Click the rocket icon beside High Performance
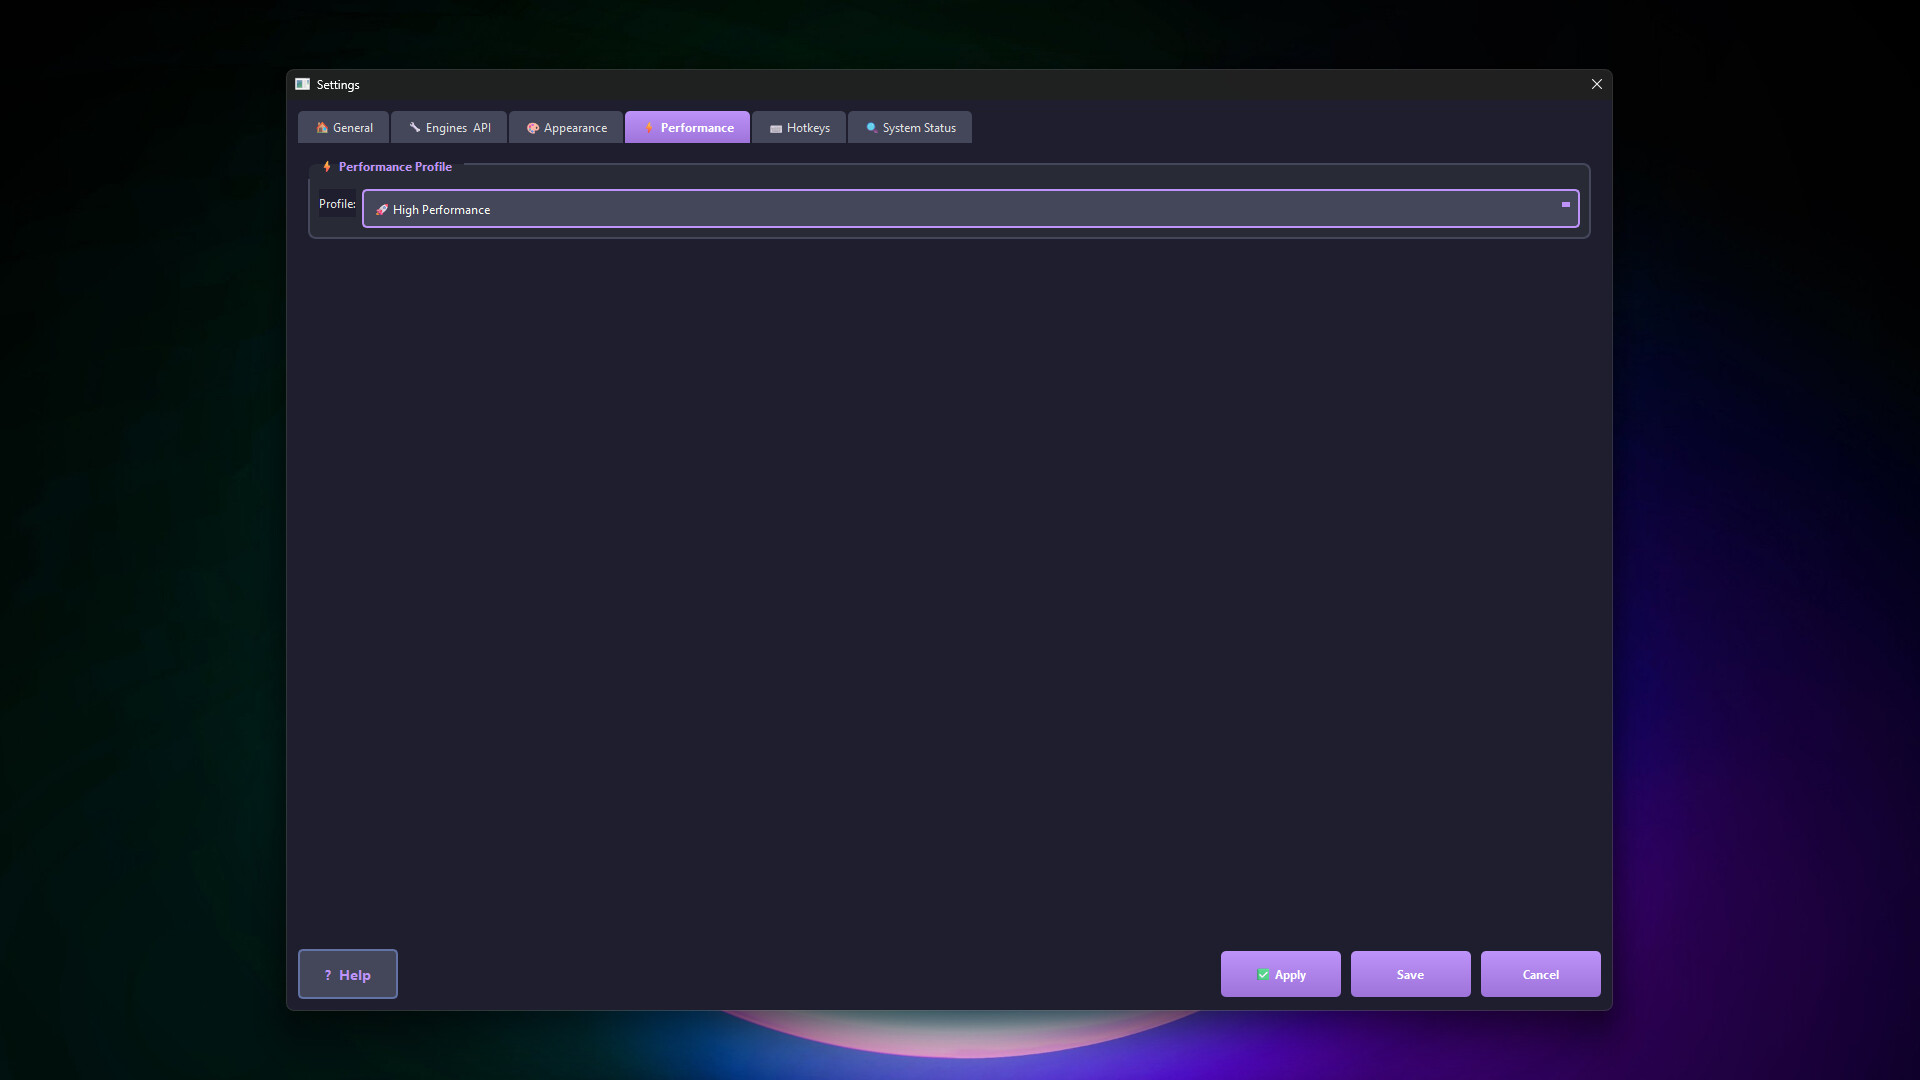The height and width of the screenshot is (1080, 1920). [x=380, y=209]
